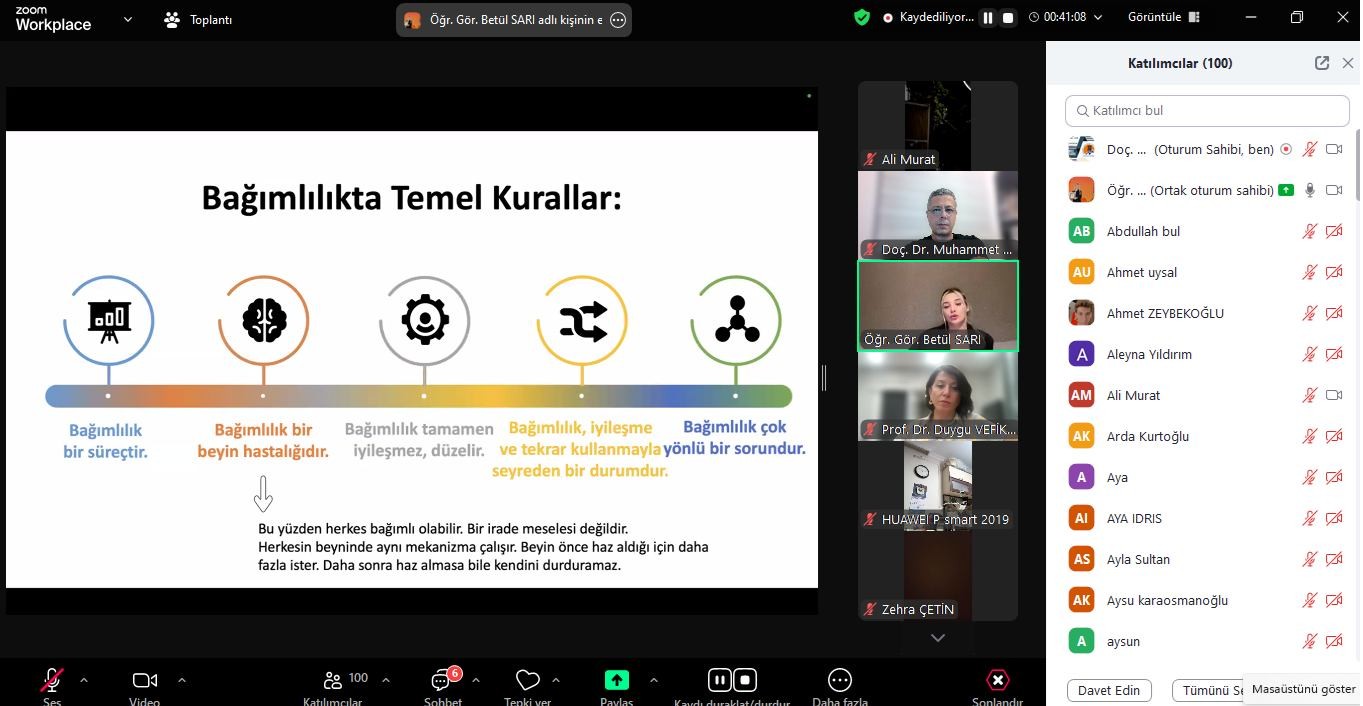Open the Zoom Workplace dropdown chevron
The image size is (1363, 706).
coord(127,19)
